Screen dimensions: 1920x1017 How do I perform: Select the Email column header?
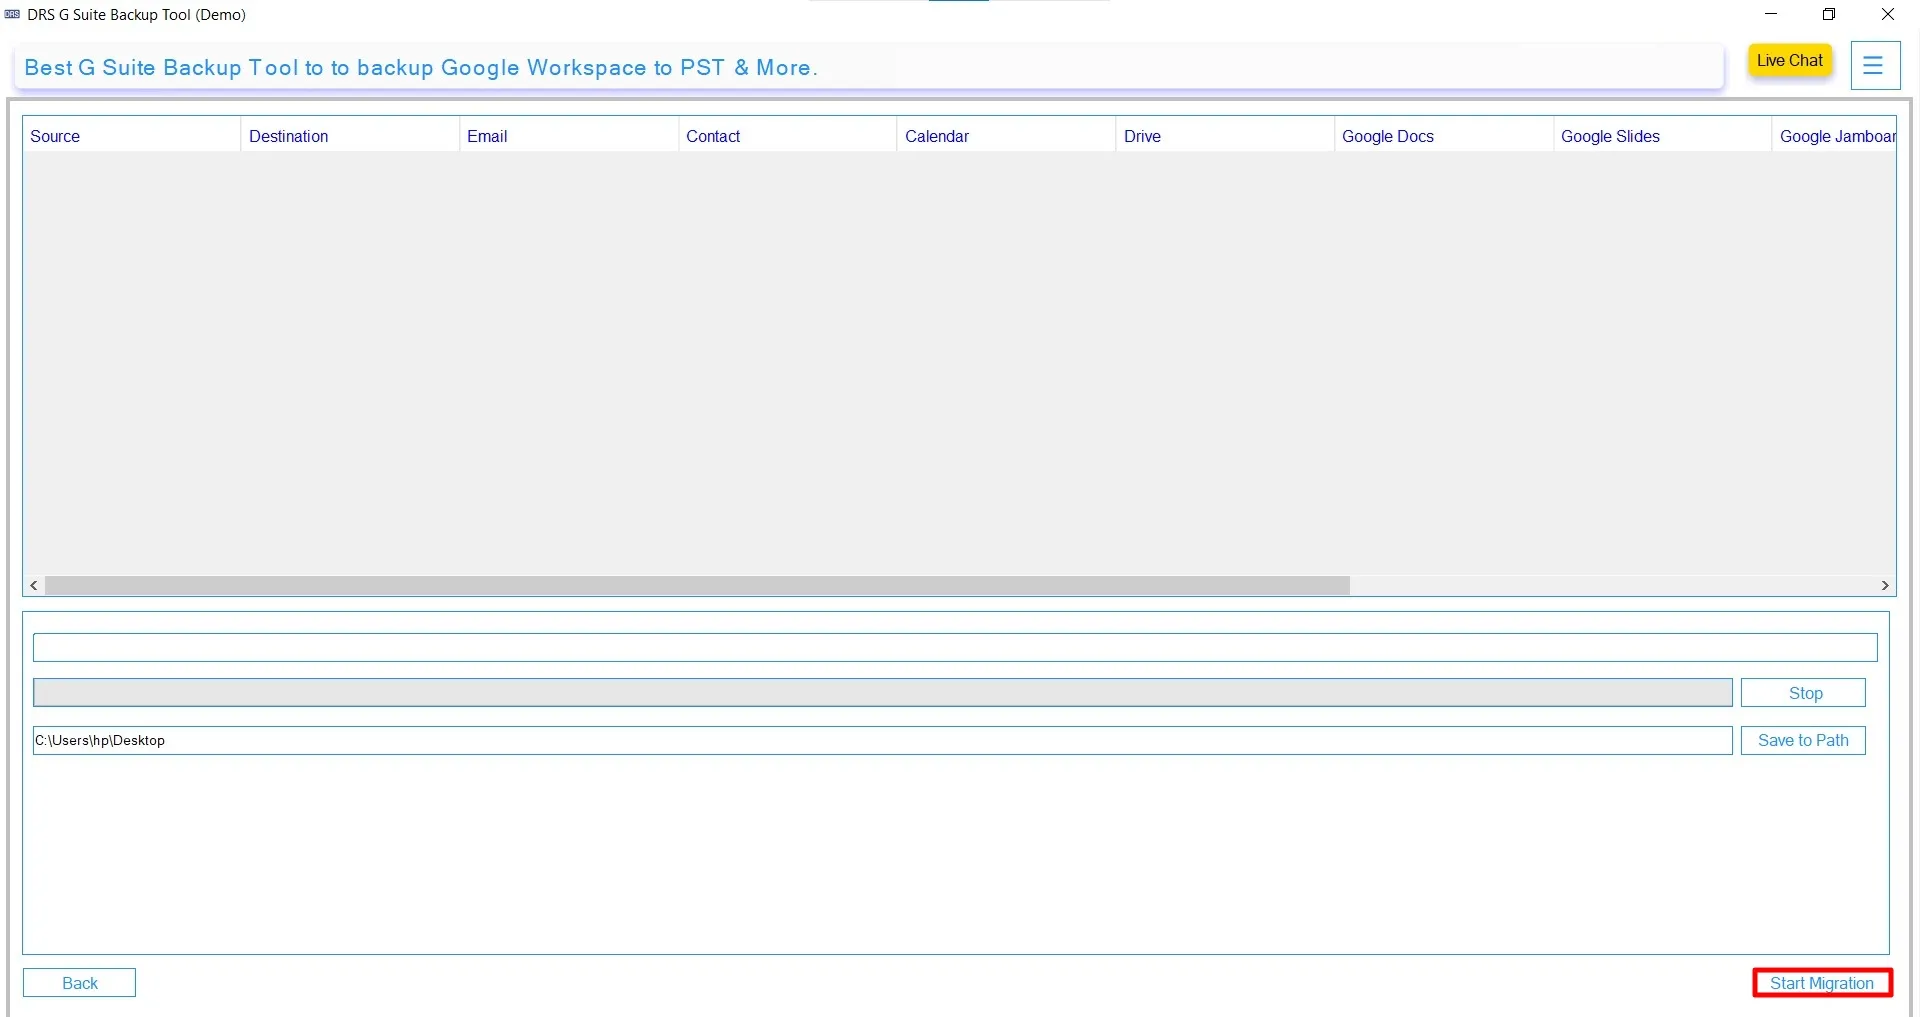[x=569, y=136]
